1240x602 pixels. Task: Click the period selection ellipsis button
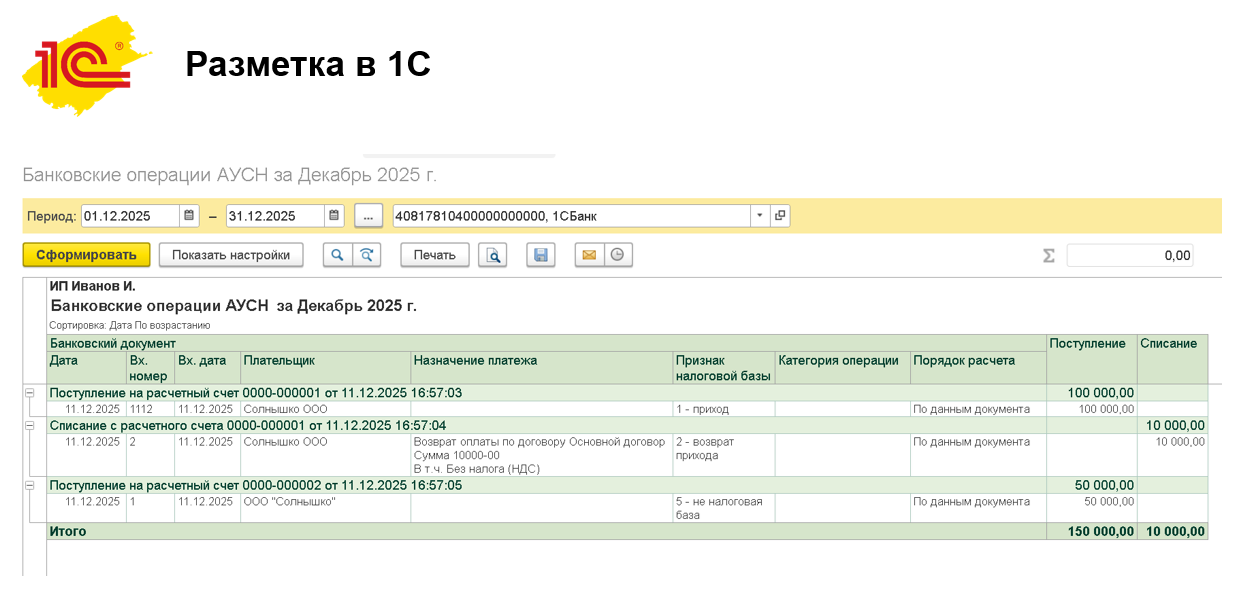(368, 216)
